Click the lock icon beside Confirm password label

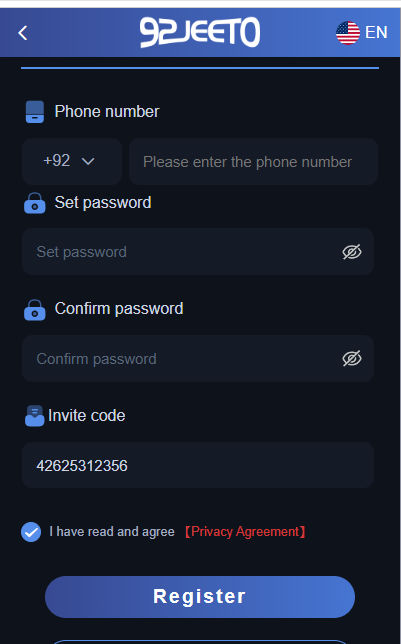[x=35, y=310]
